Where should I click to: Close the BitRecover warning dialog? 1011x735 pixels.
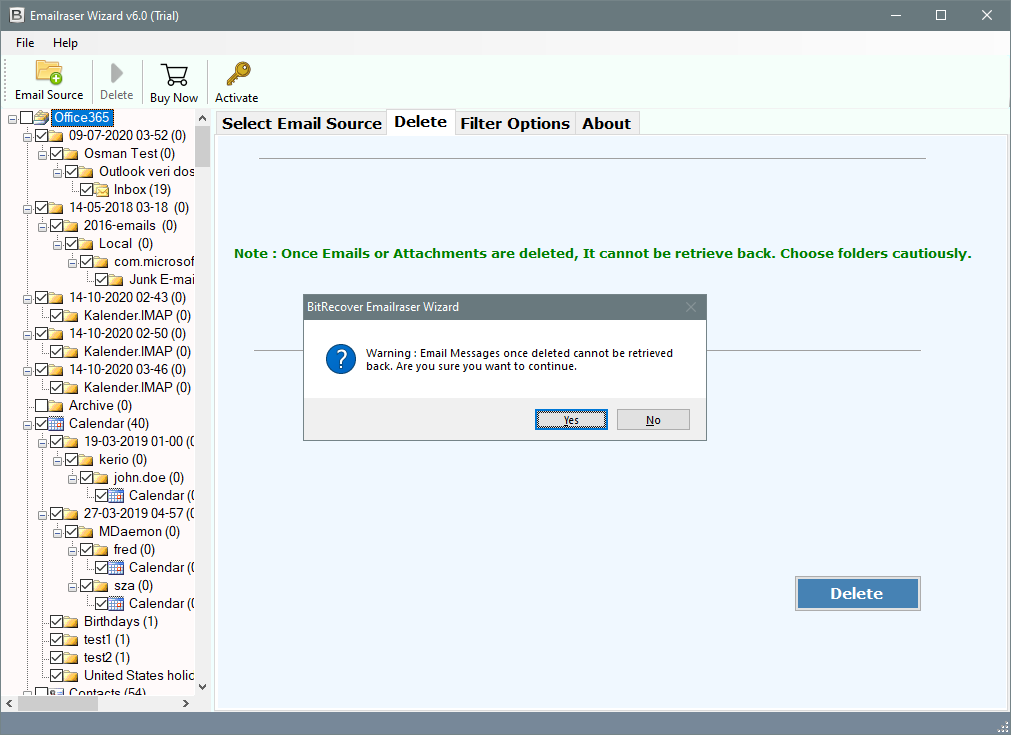click(x=691, y=307)
